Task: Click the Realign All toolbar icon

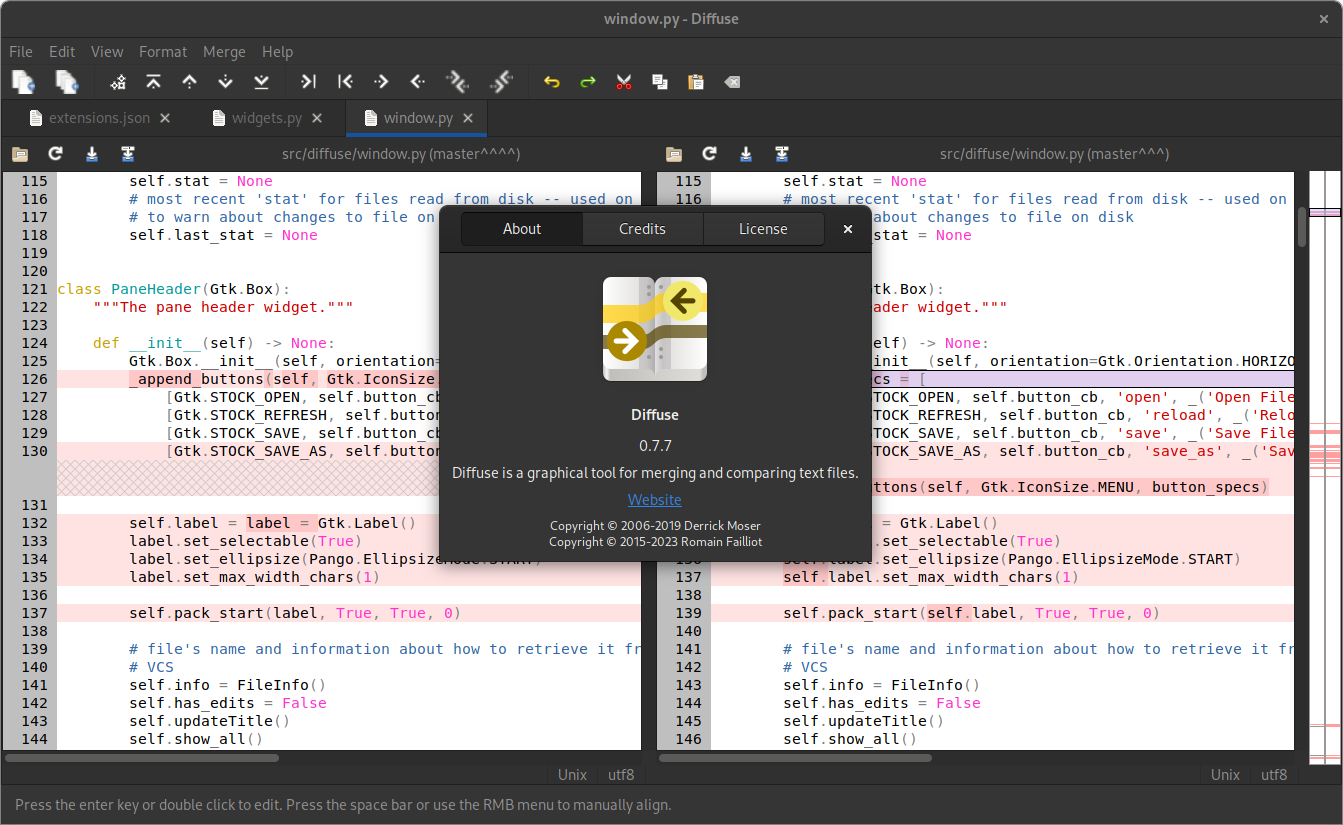Action: [118, 82]
